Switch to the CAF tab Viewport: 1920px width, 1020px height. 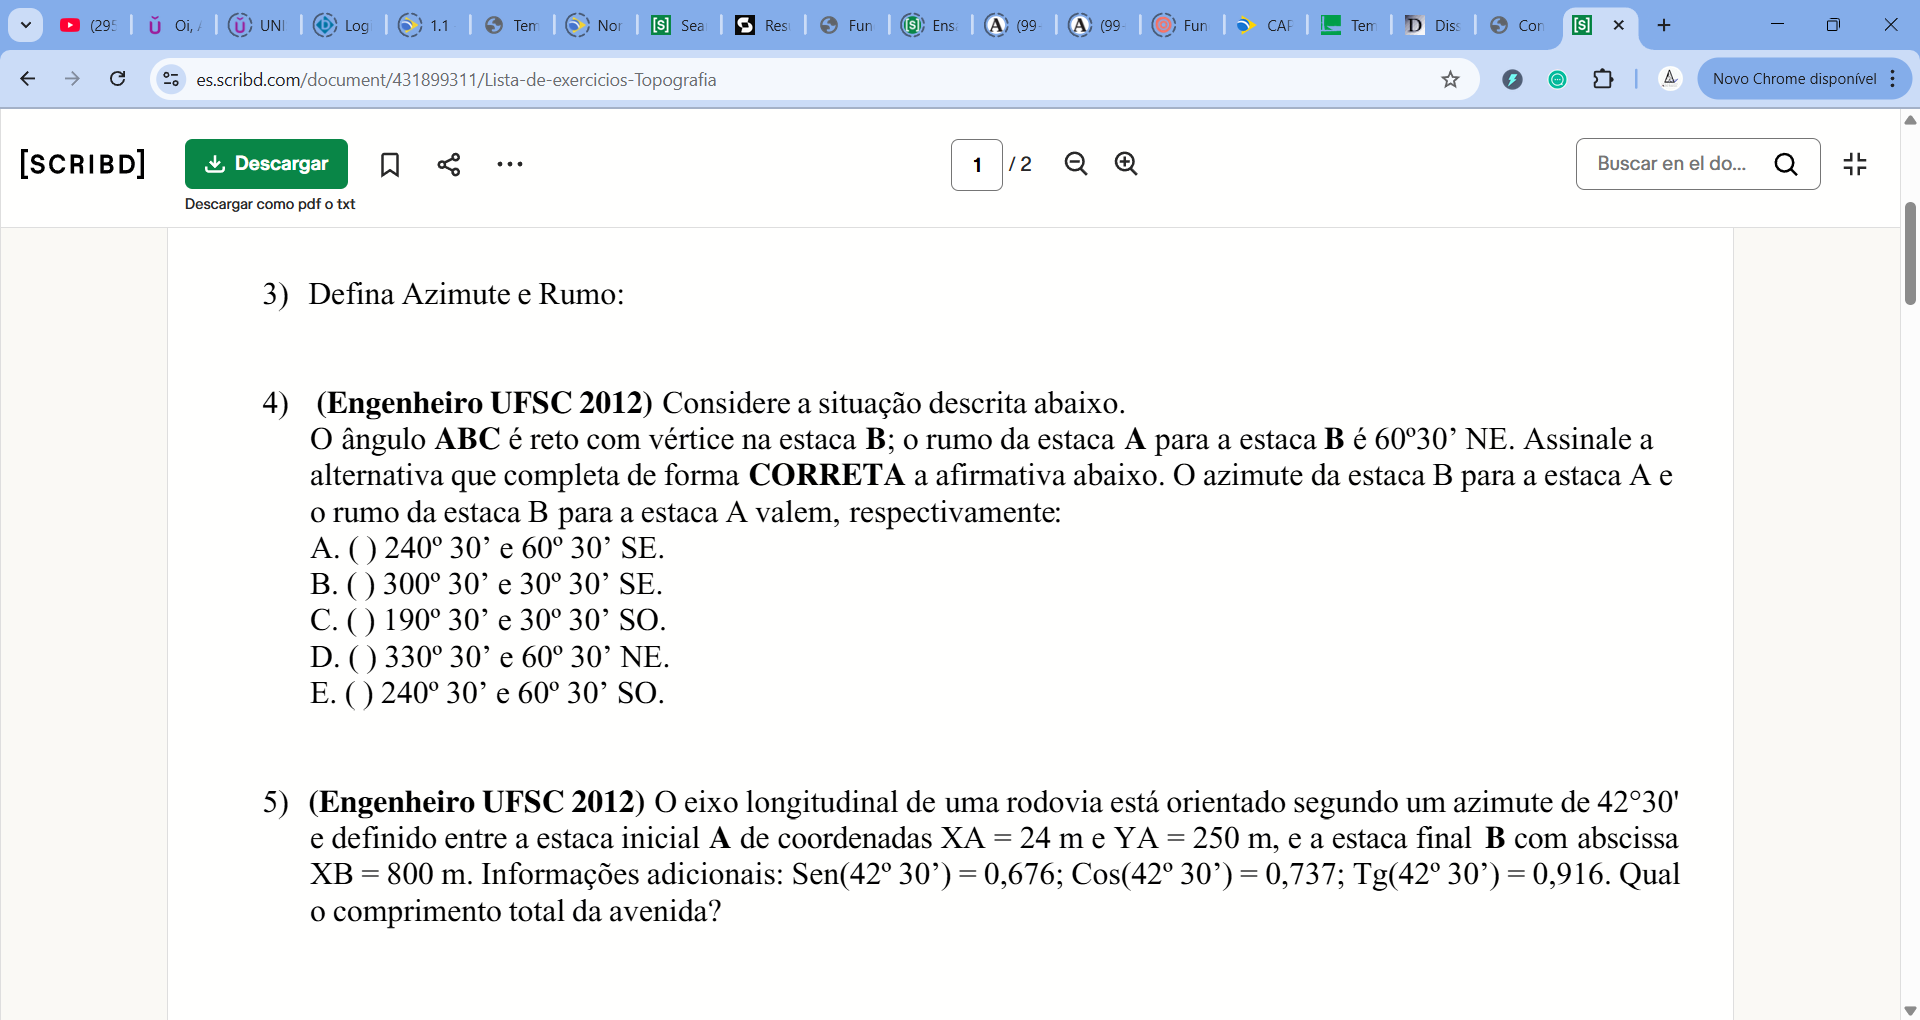pos(1264,25)
